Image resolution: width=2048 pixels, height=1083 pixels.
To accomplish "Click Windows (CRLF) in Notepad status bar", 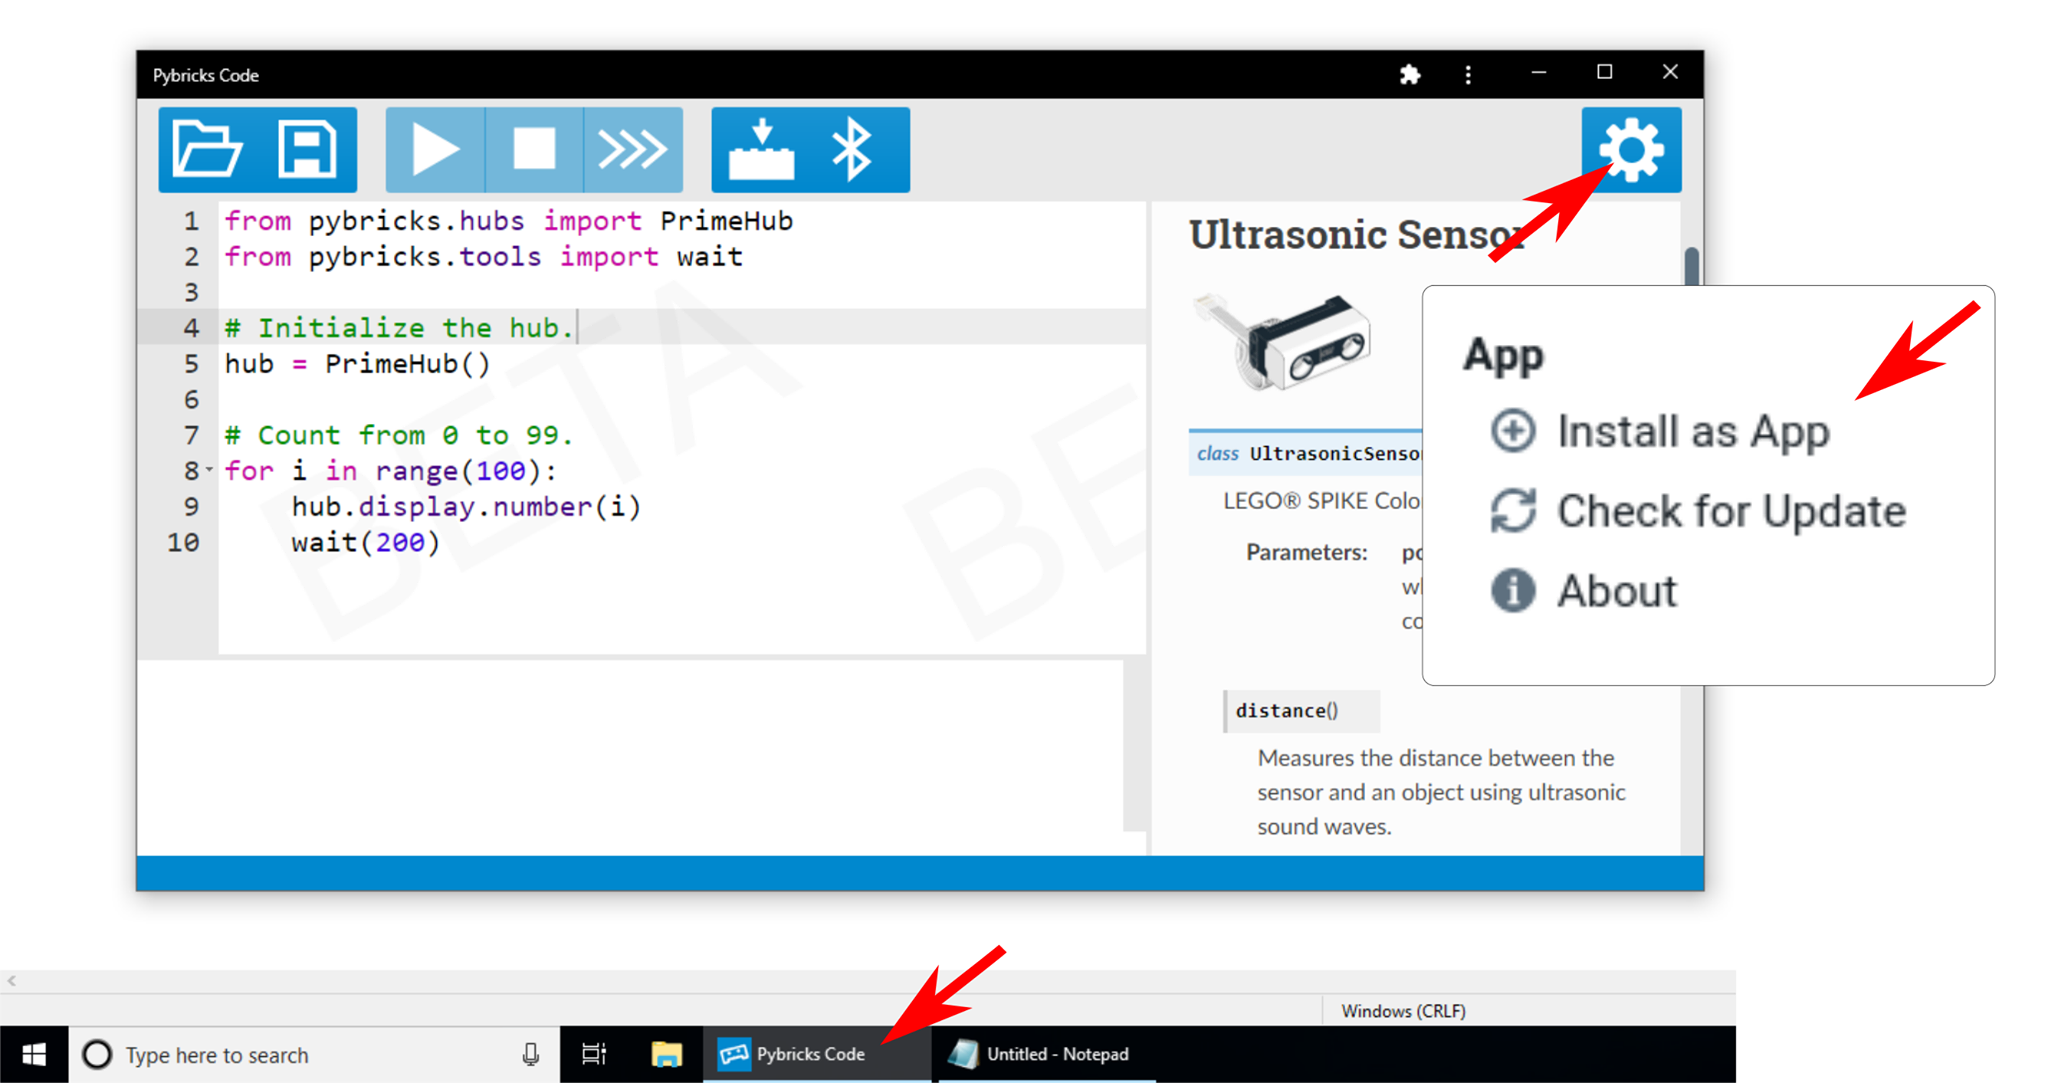I will (x=1403, y=1011).
